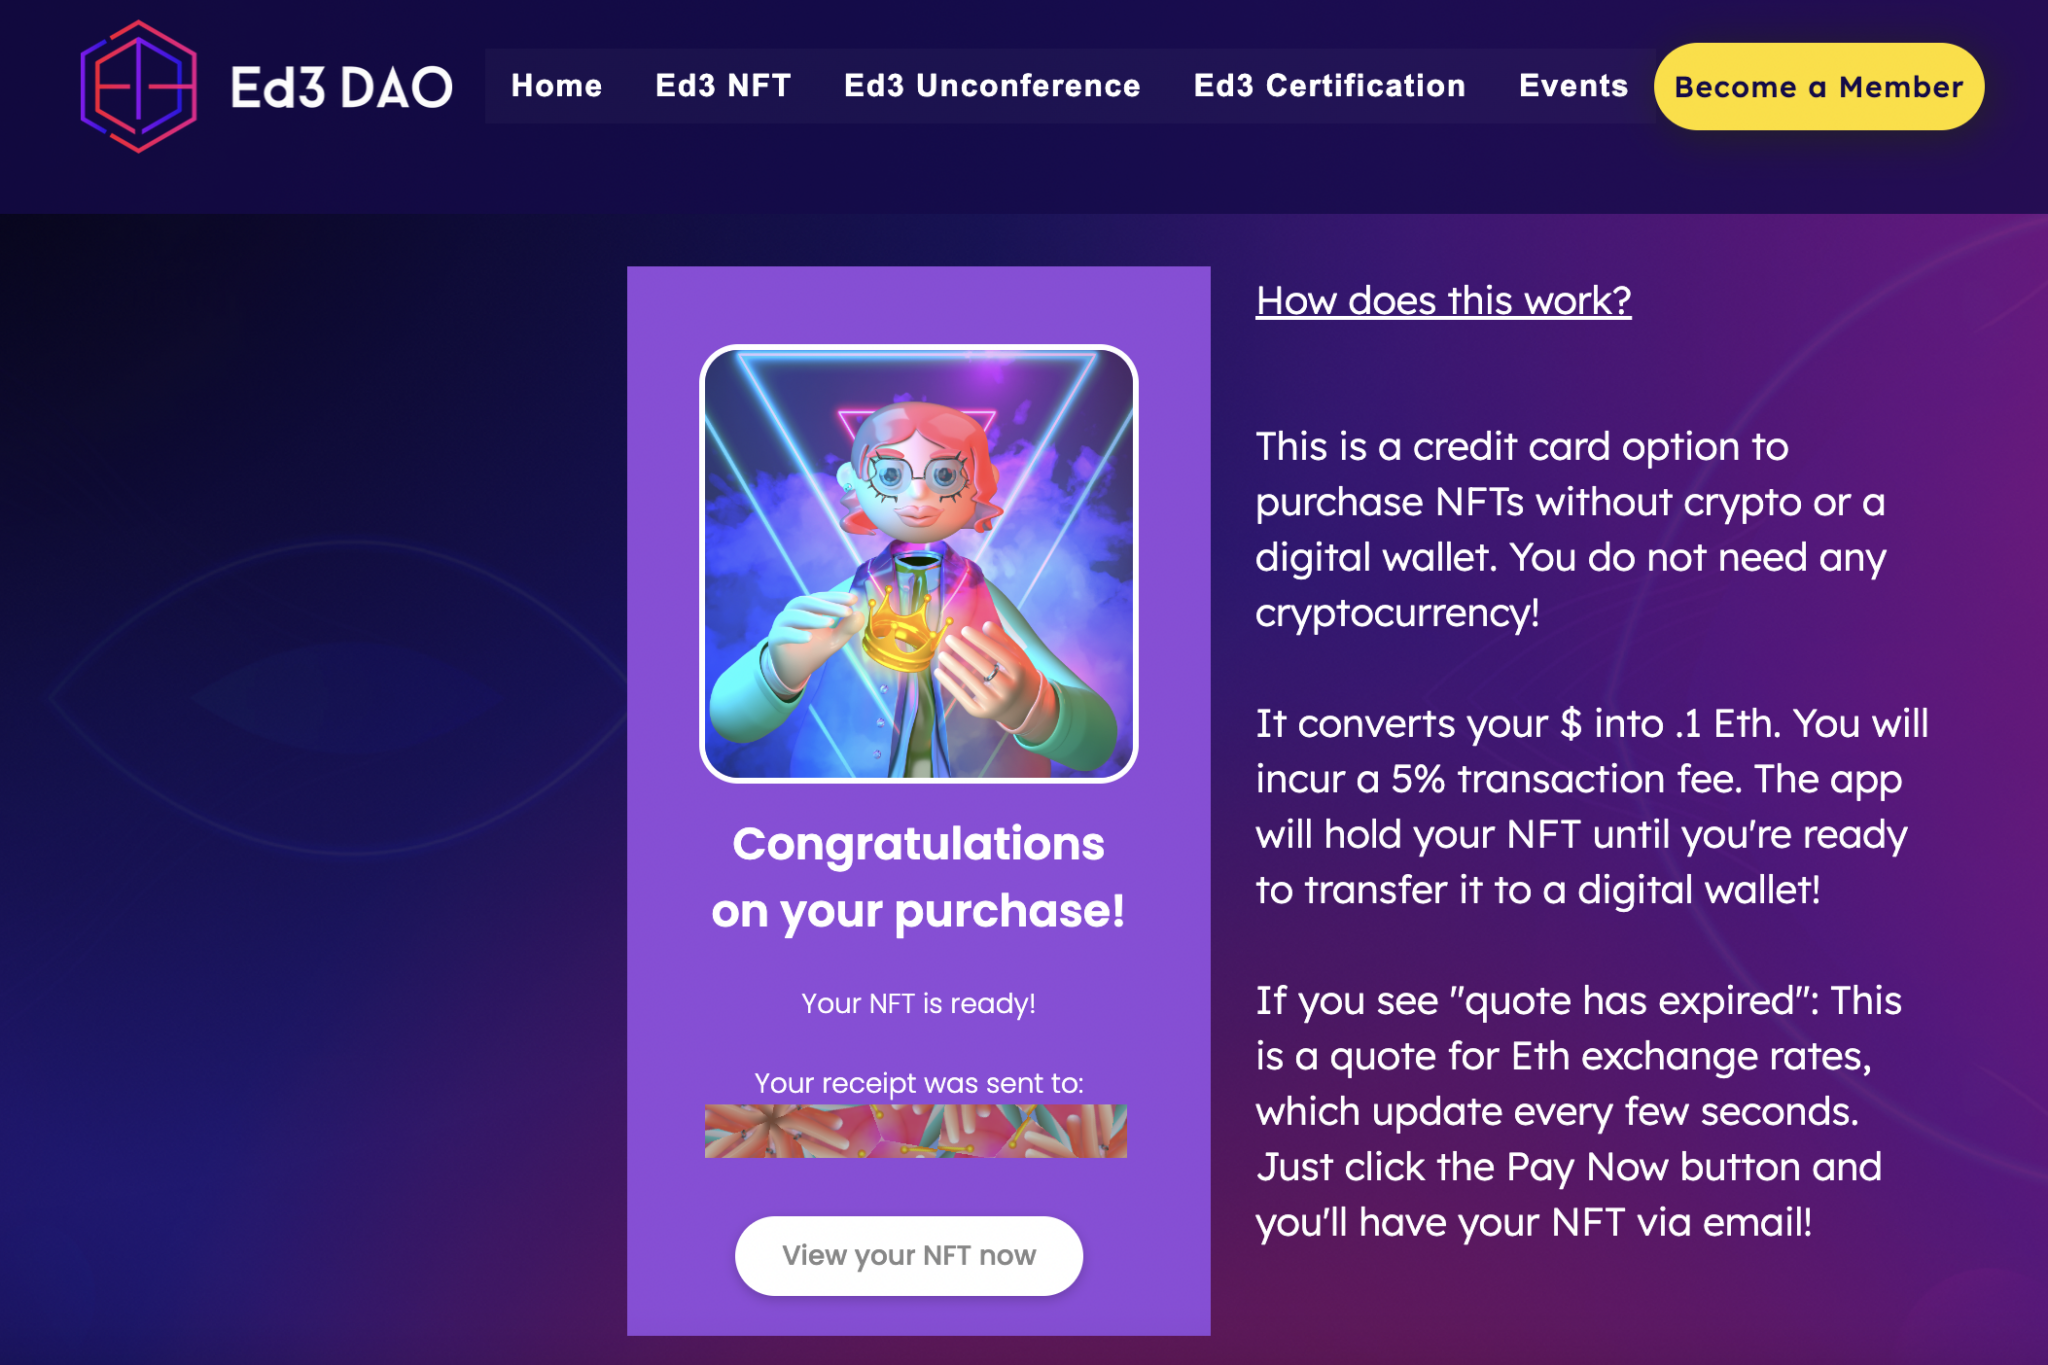The image size is (2048, 1365).
Task: Select Events in the navigation bar
Action: coord(1573,86)
